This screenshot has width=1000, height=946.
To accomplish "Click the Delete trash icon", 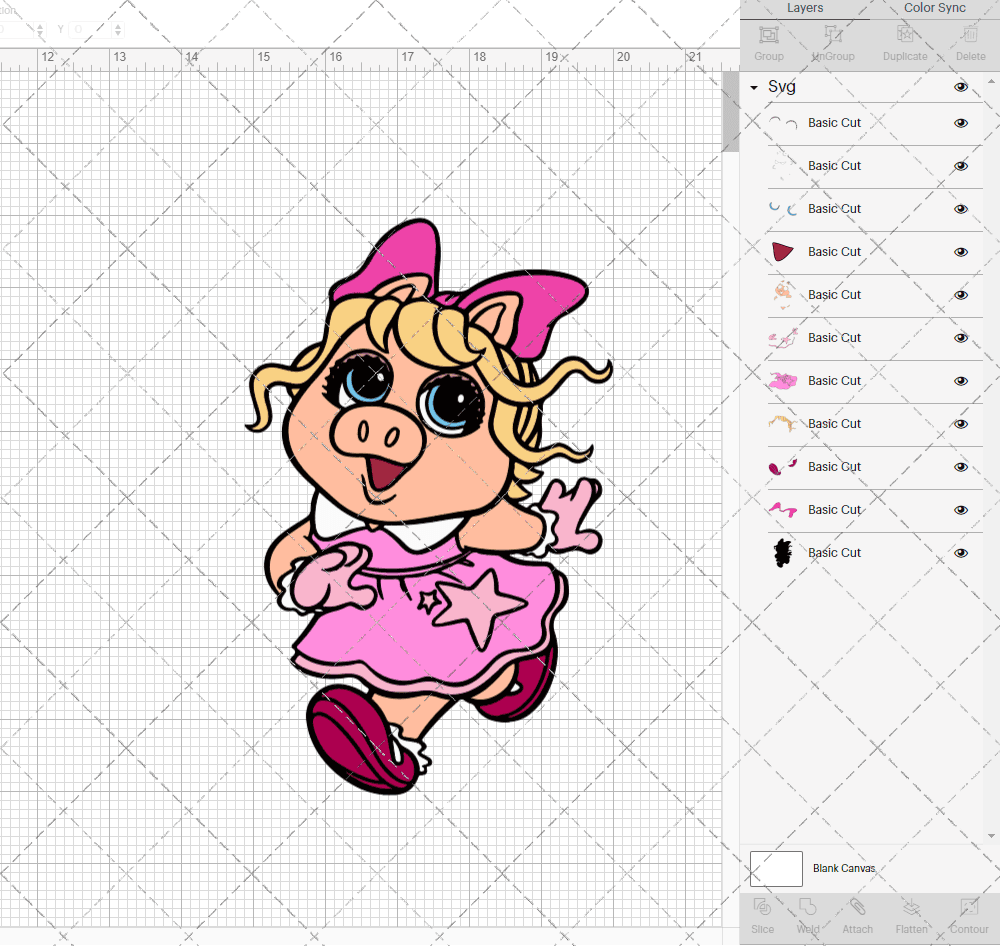I will (970, 34).
